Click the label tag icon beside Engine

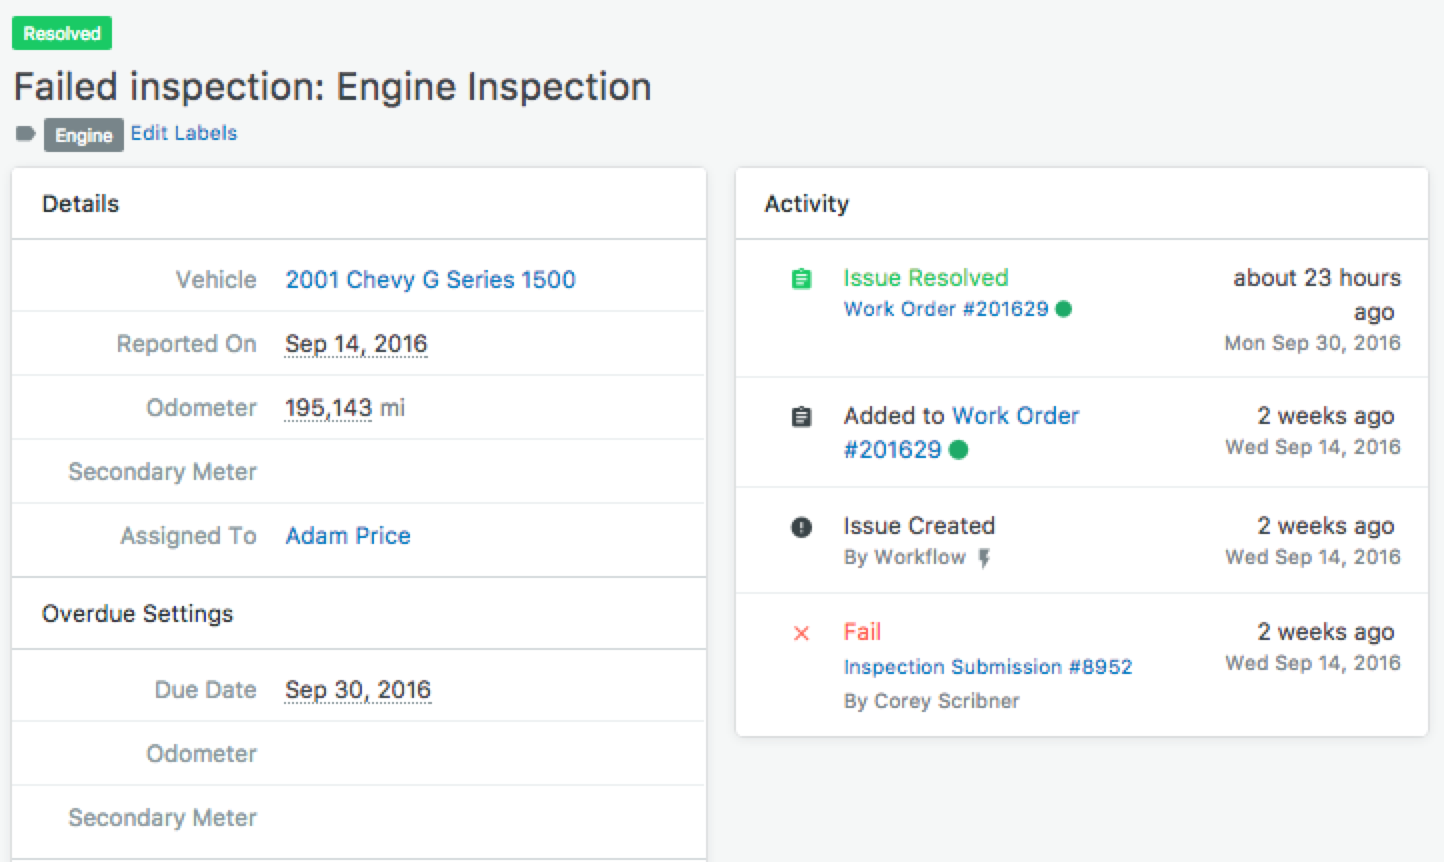[25, 134]
